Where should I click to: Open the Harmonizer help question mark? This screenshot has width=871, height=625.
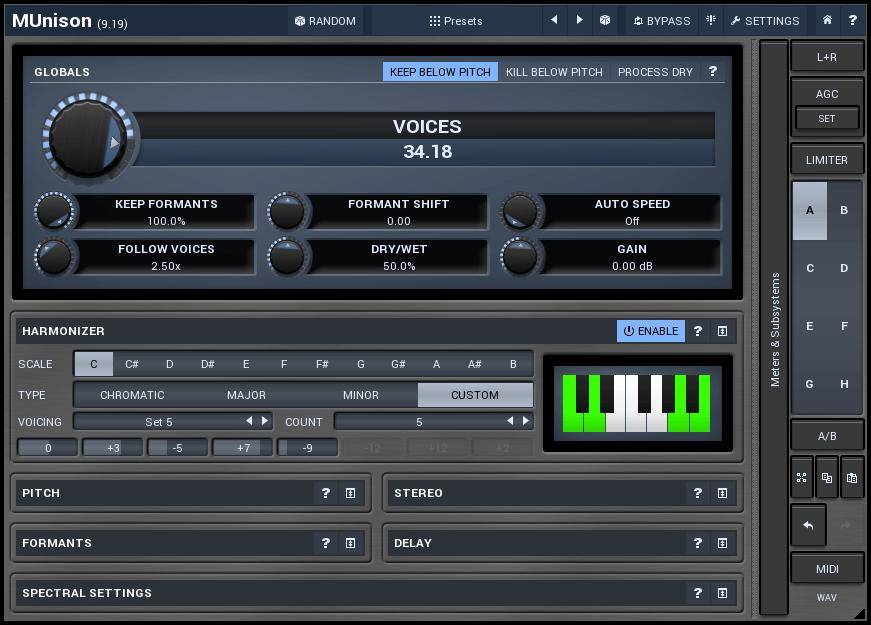point(698,331)
